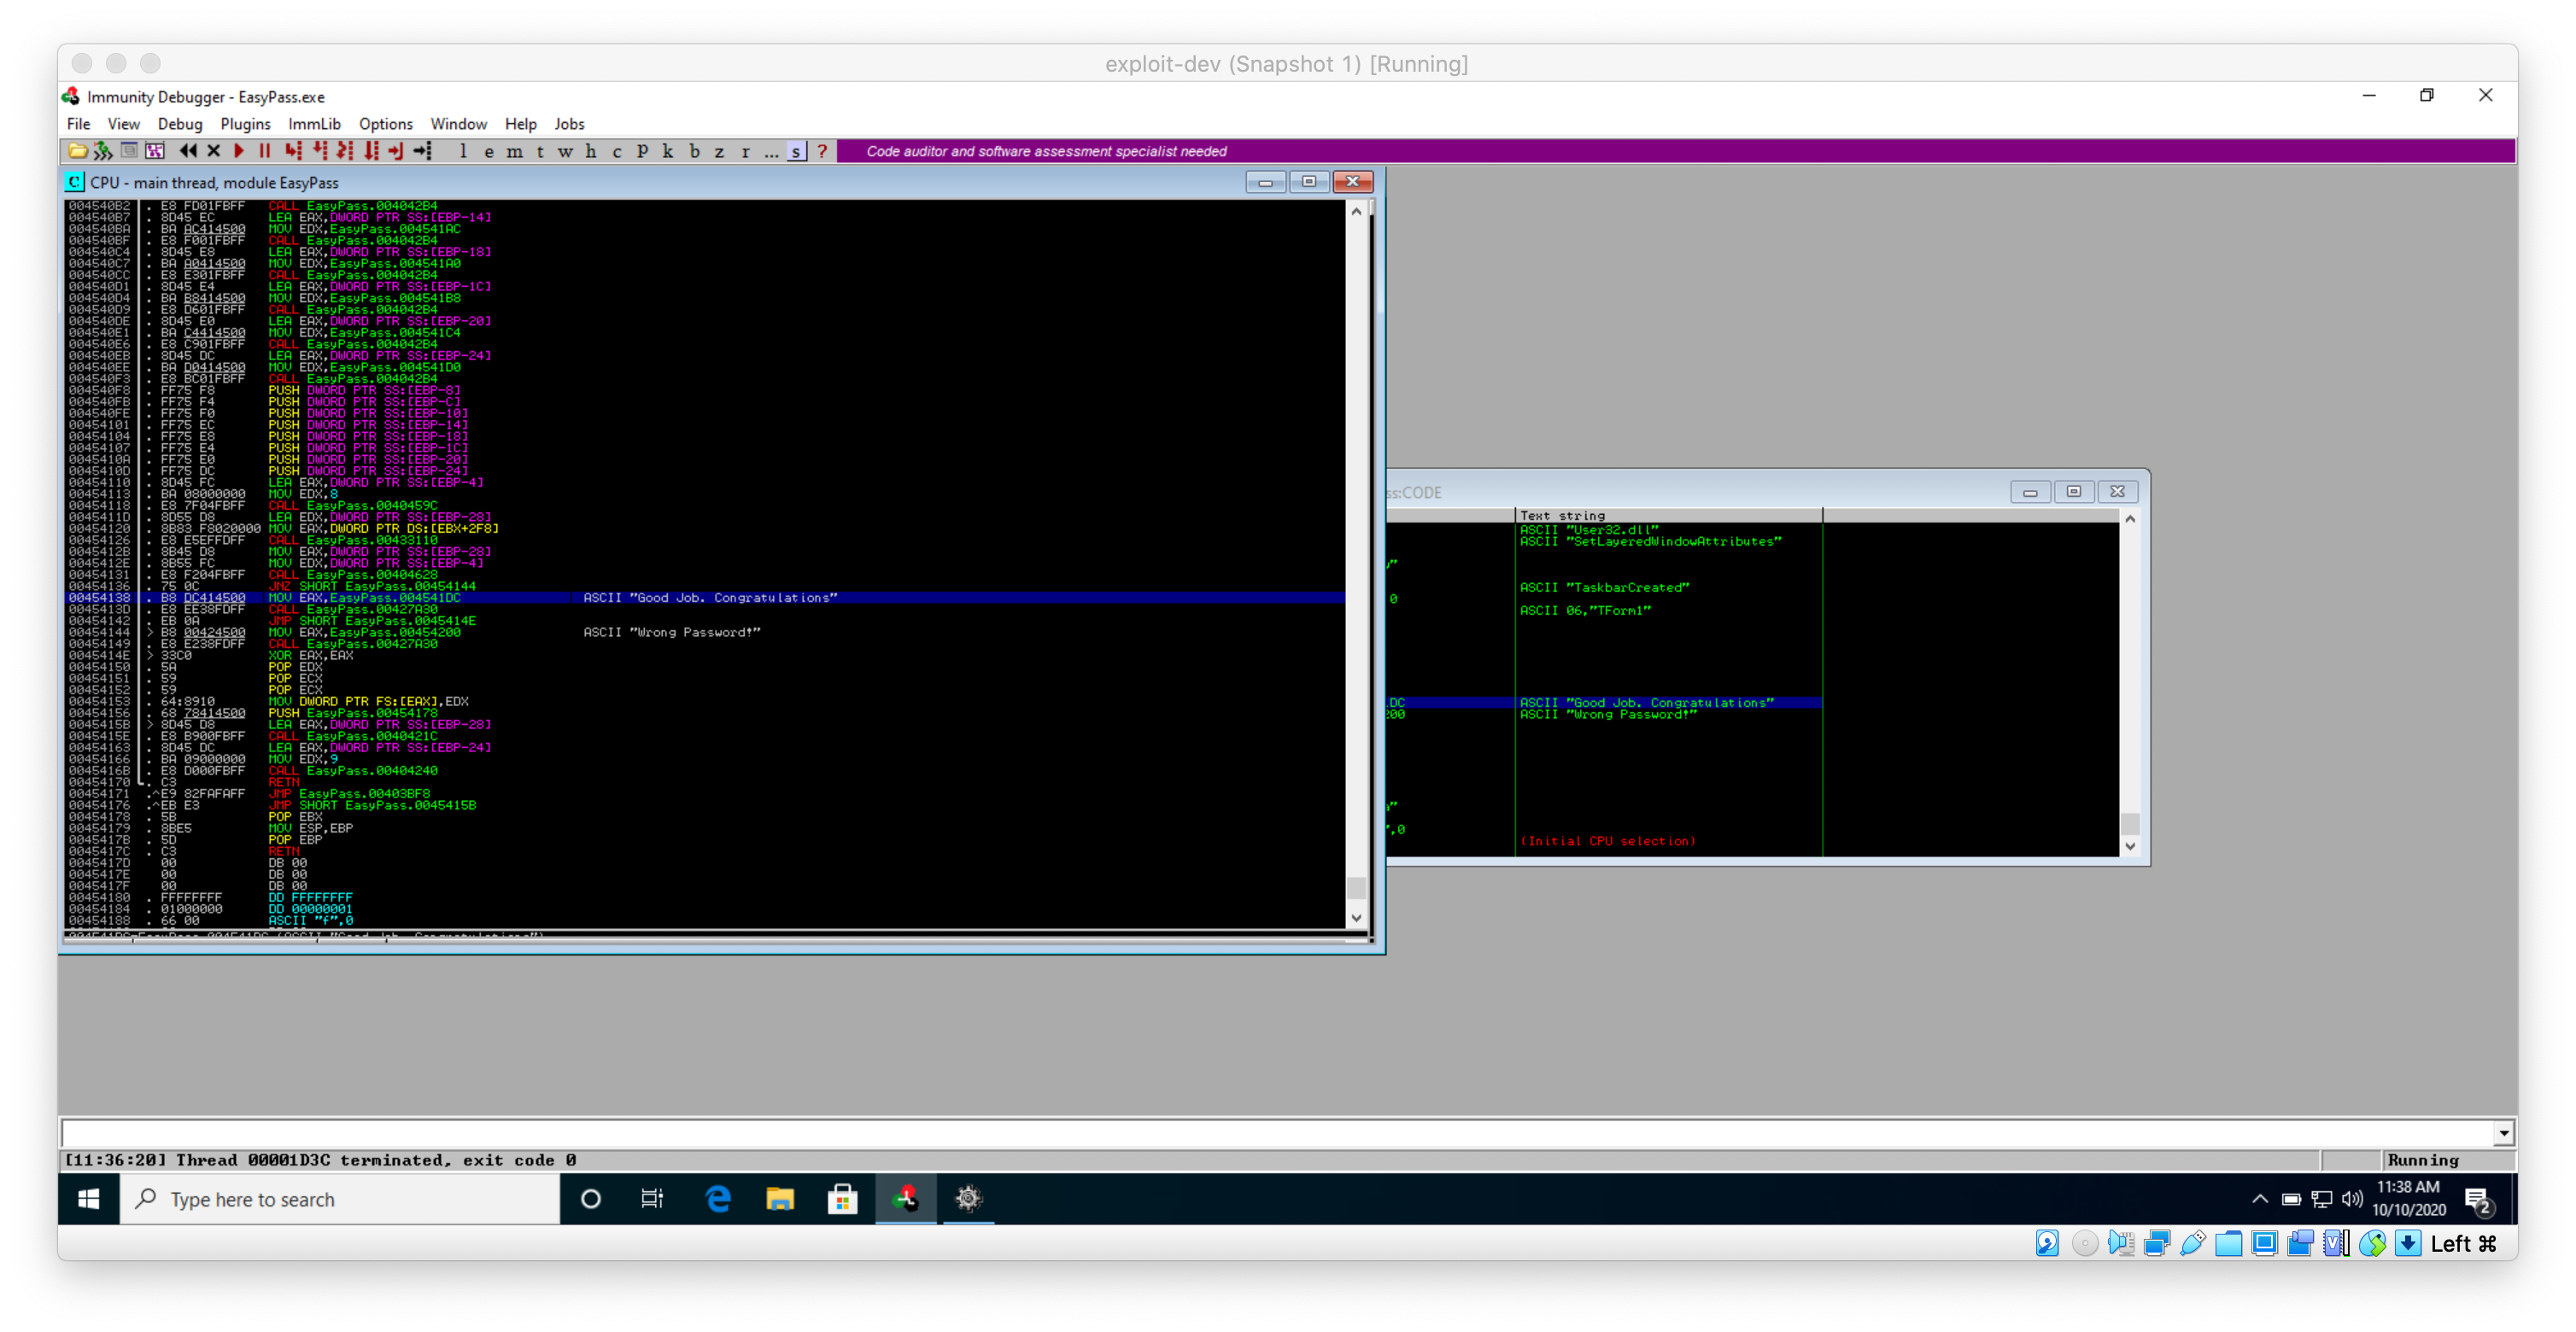The width and height of the screenshot is (2576, 1332).
Task: Click CPU window scrollbar down arrow
Action: click(x=1356, y=918)
